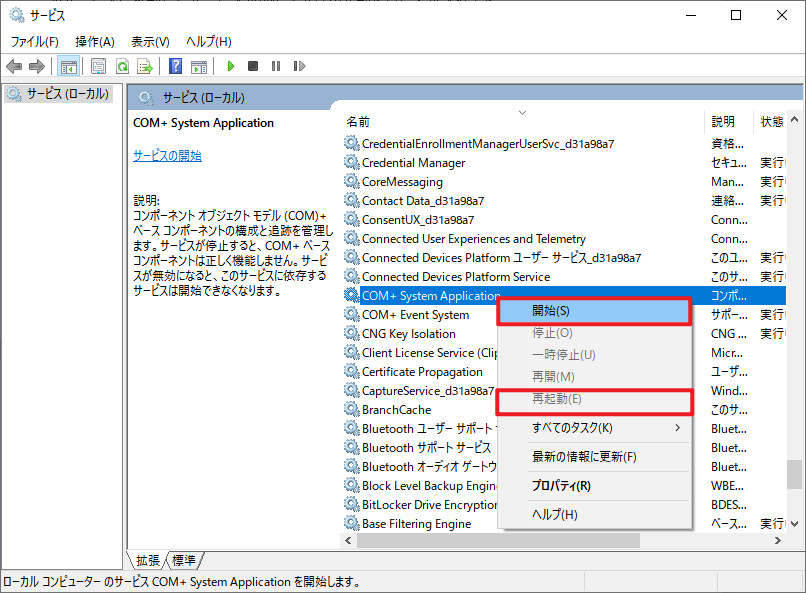Click the サービスの開始 link

(x=167, y=156)
